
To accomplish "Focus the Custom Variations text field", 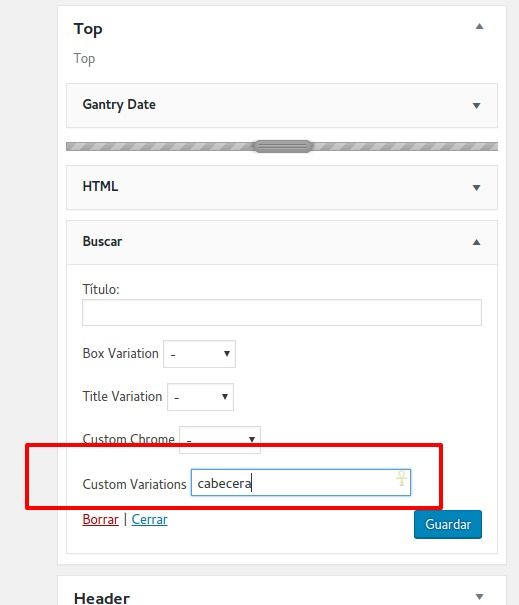I will [x=301, y=483].
